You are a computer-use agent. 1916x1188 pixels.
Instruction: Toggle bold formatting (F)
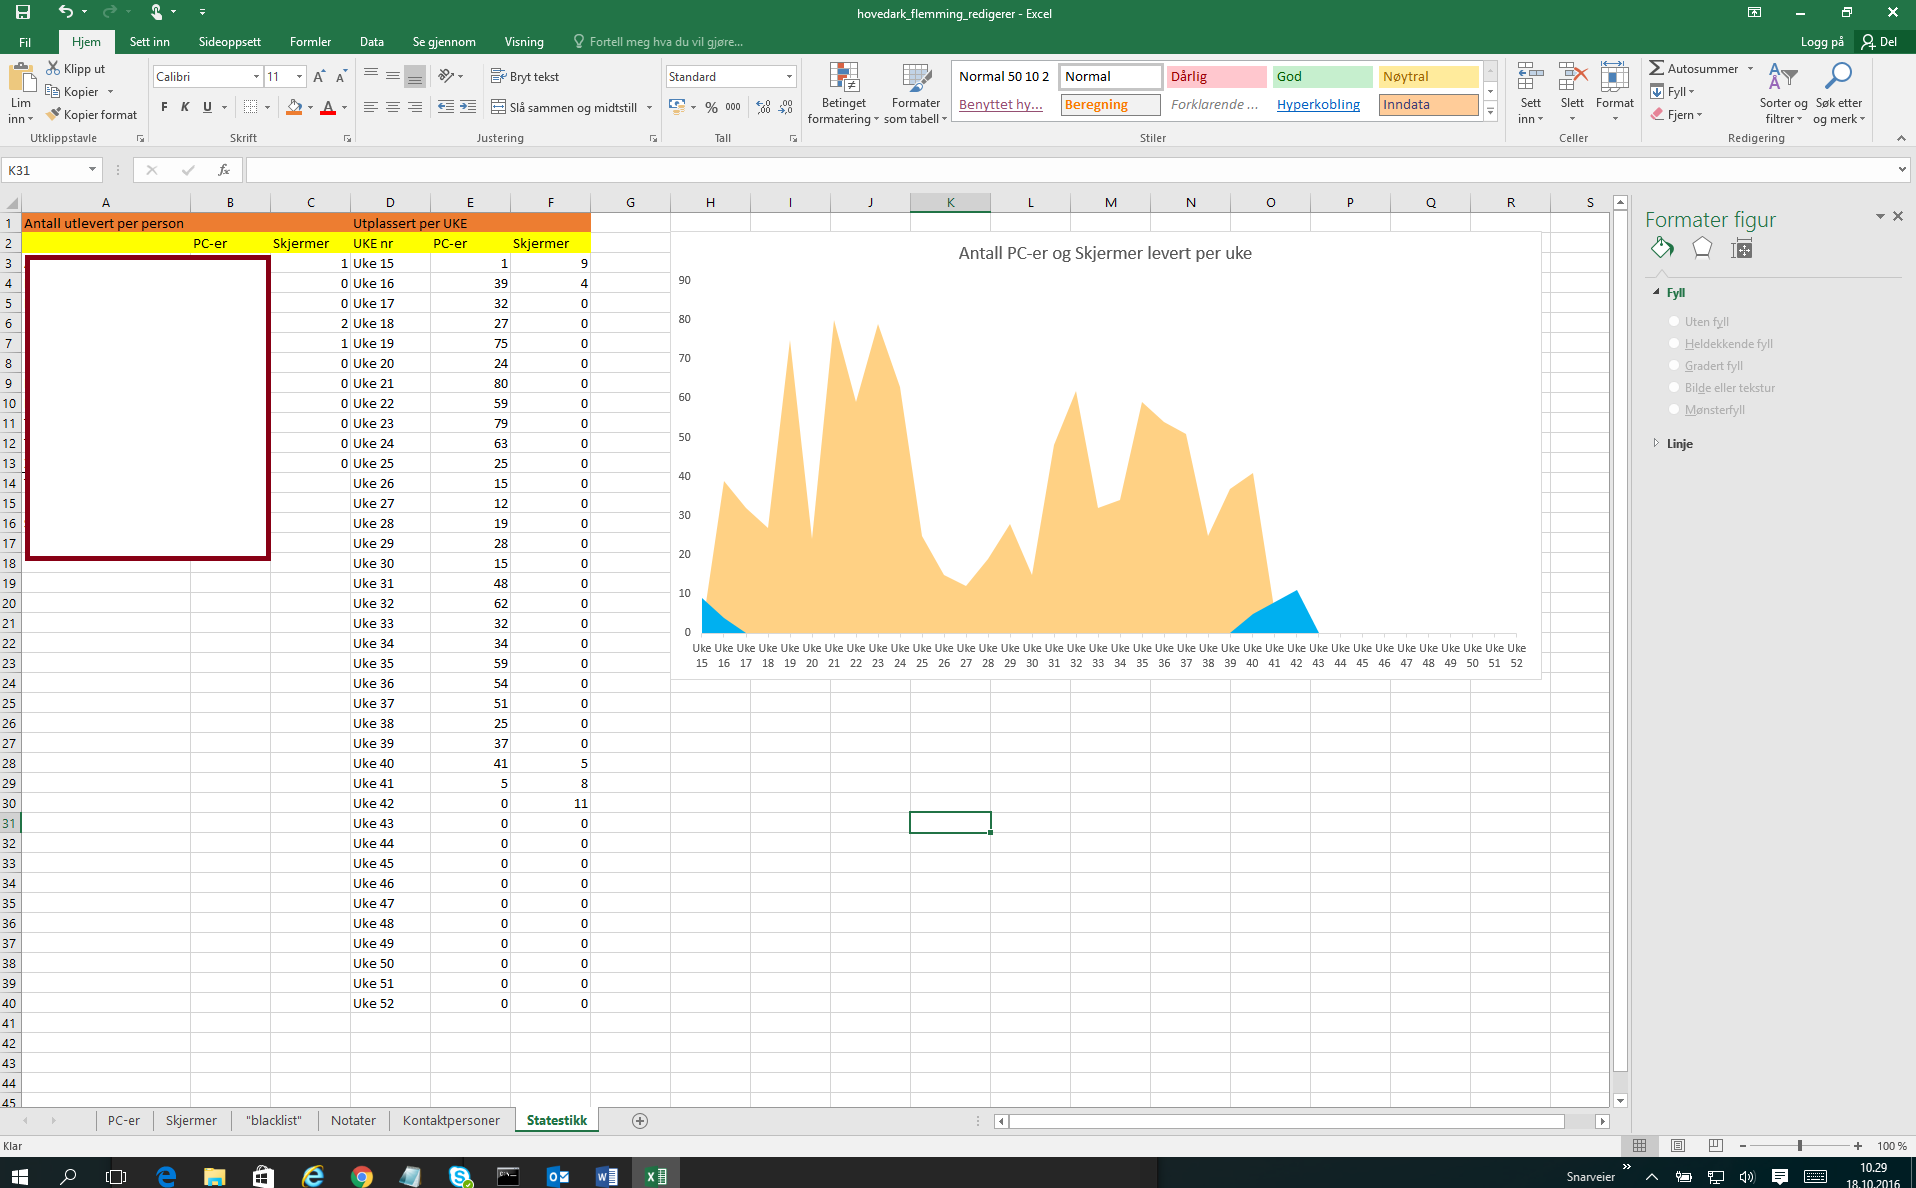click(164, 107)
